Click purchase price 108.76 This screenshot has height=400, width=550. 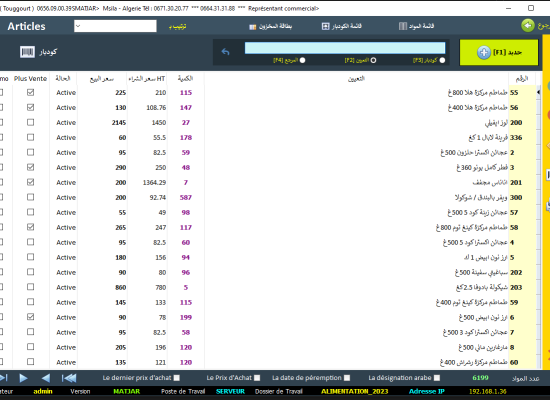click(156, 107)
